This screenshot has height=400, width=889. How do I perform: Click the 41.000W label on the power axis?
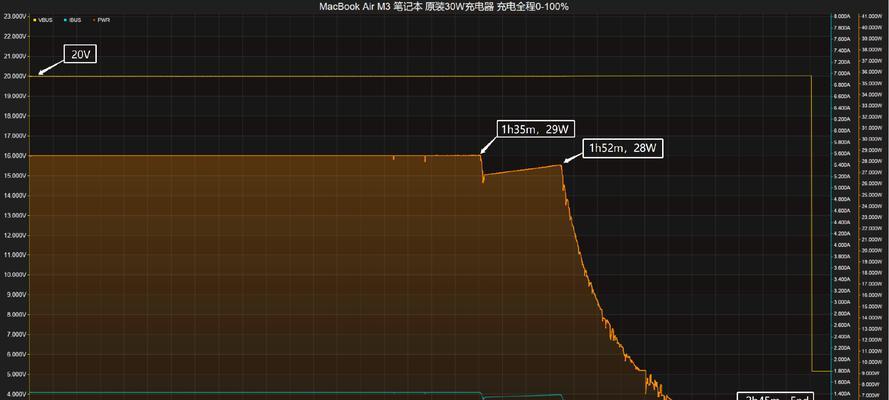pos(870,16)
